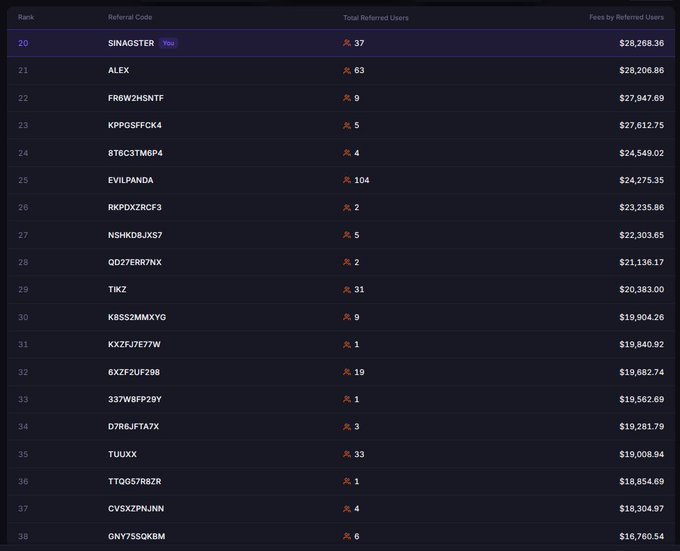Viewport: 680px width, 551px height.
Task: Click the Rank column header
Action: pyautogui.click(x=26, y=17)
